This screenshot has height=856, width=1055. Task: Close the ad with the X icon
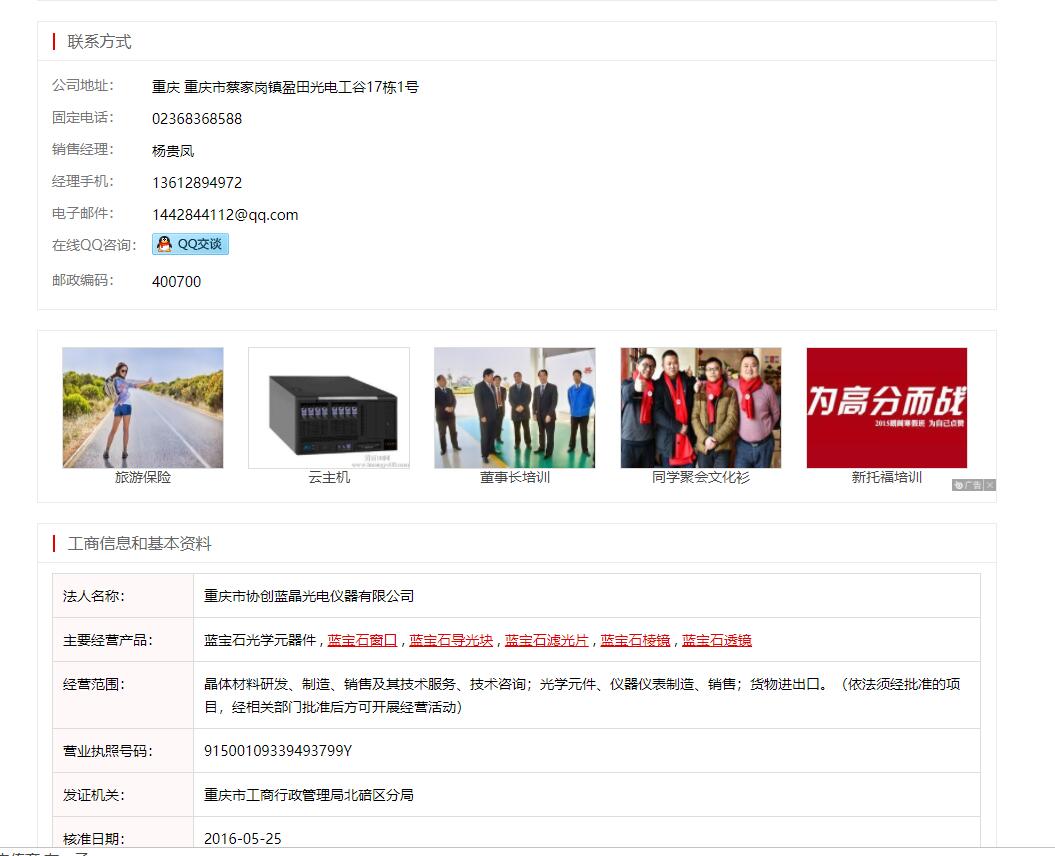point(990,485)
